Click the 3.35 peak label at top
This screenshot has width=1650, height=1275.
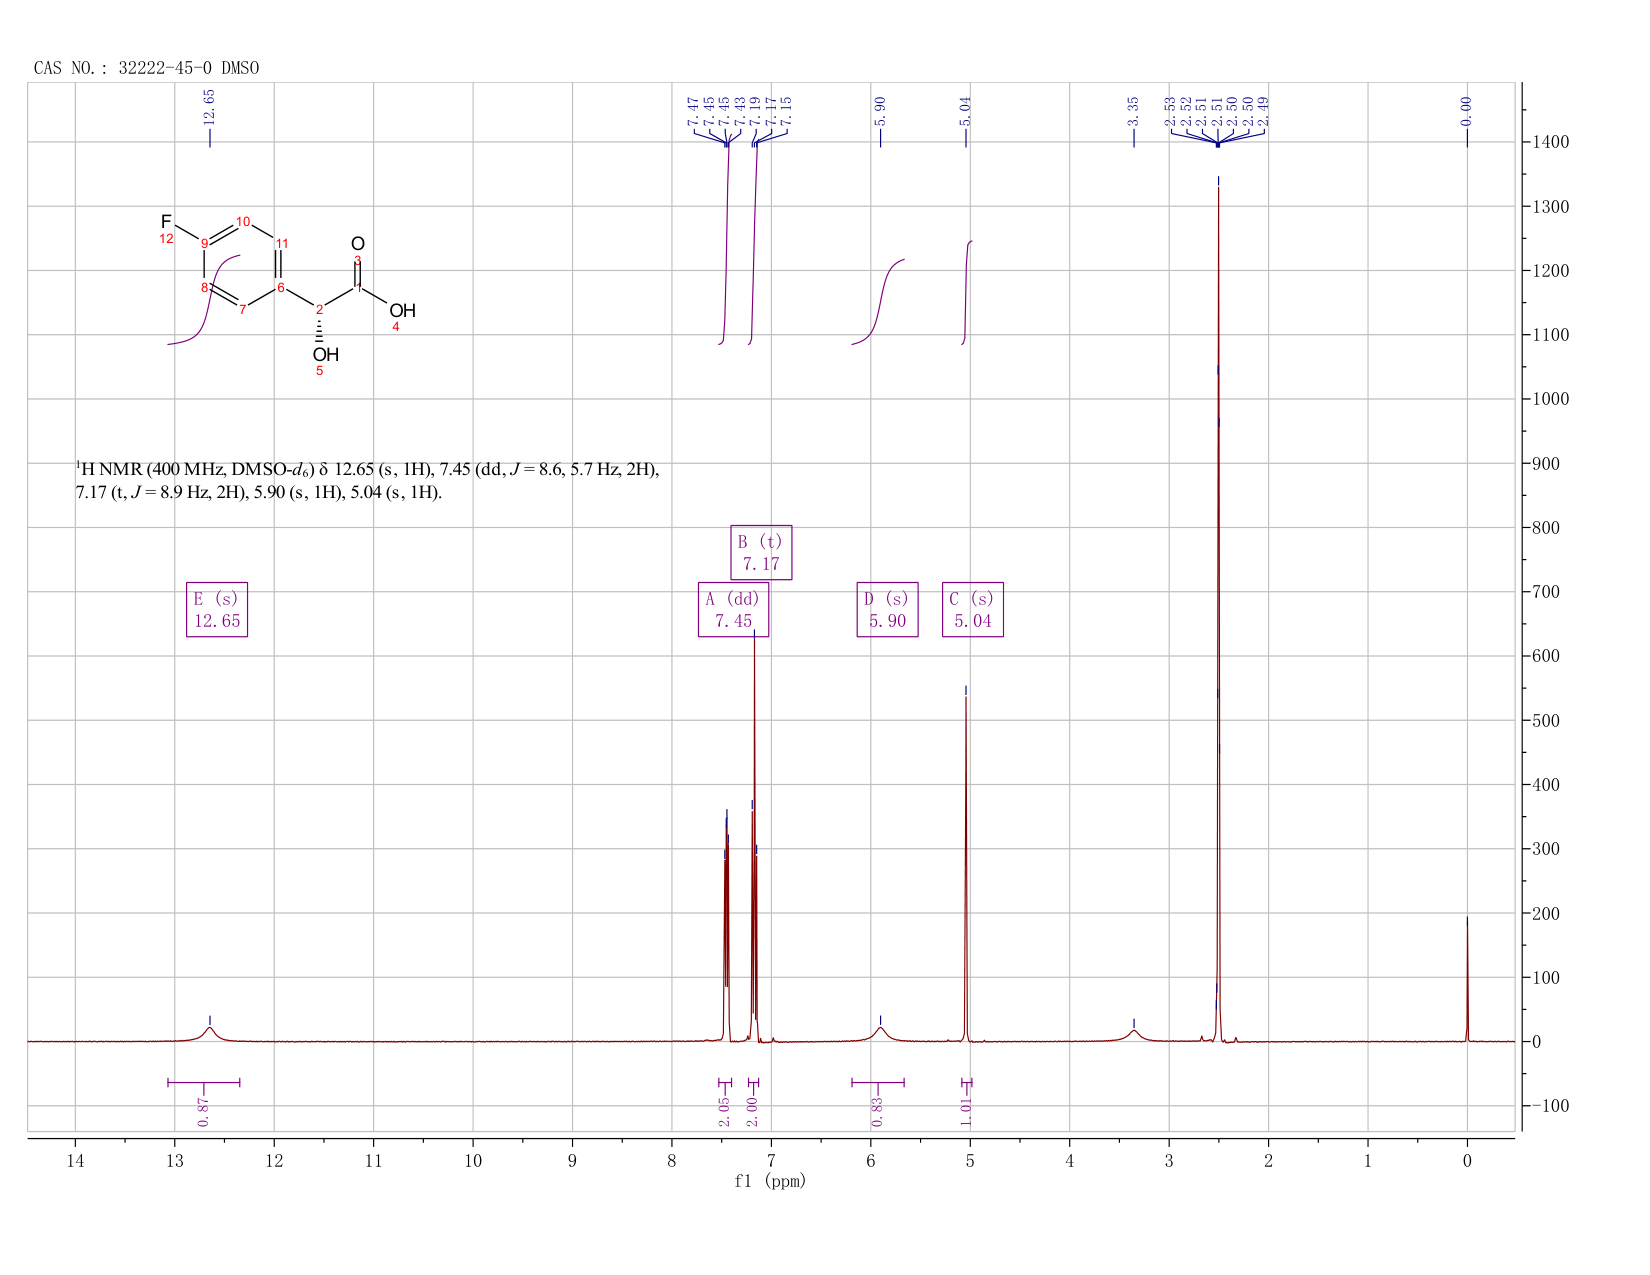[x=1133, y=110]
